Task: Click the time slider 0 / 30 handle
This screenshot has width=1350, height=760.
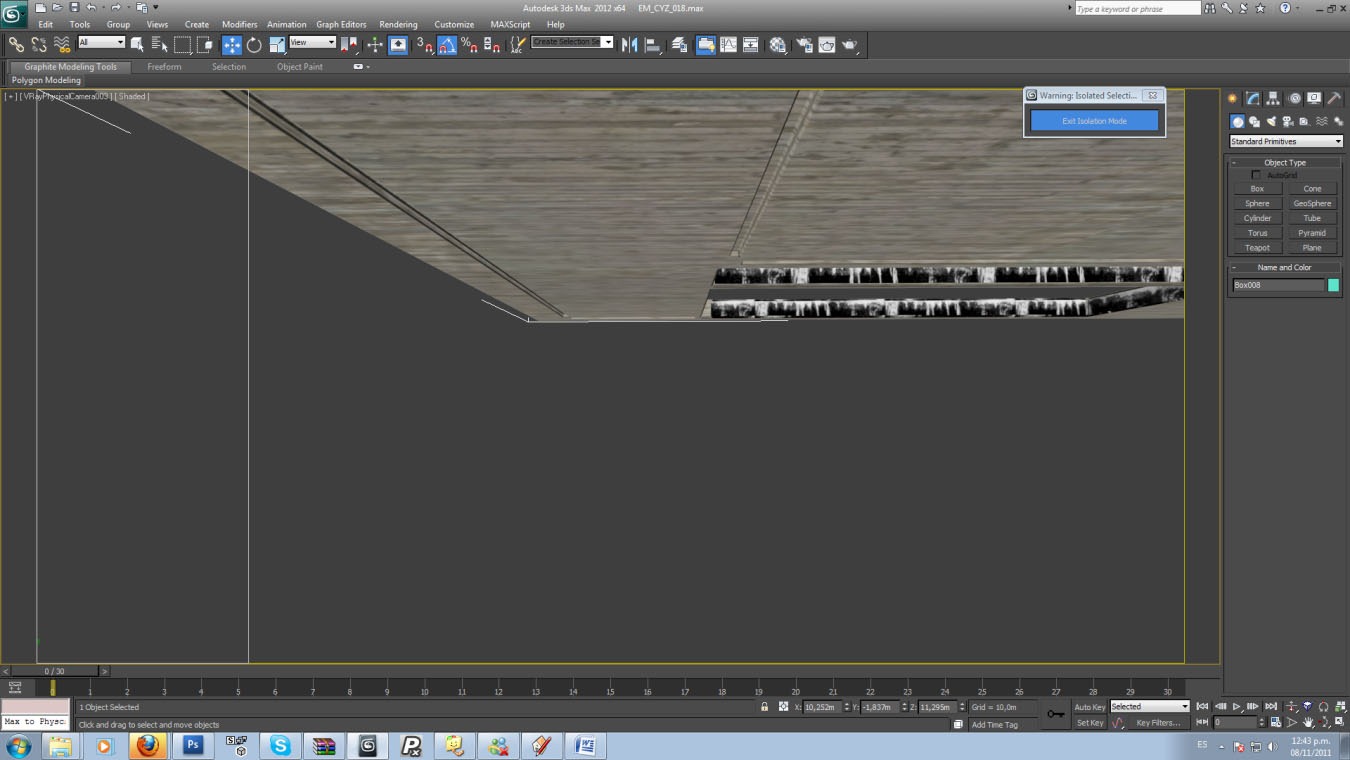Action: point(54,671)
